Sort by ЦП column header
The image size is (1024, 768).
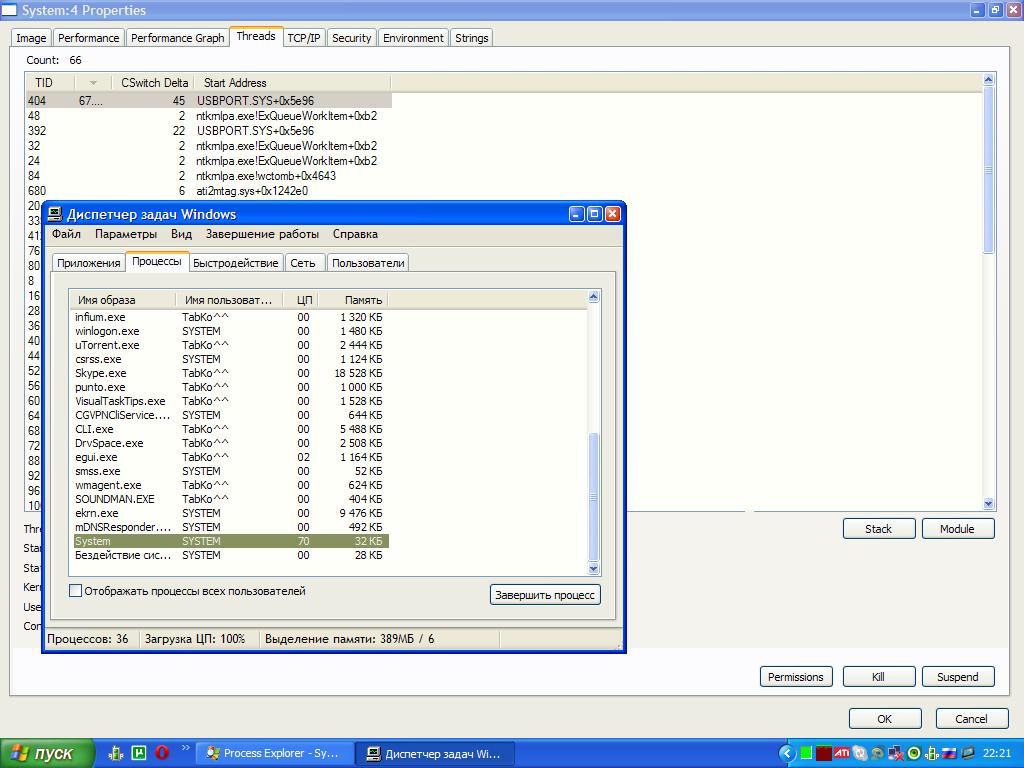300,300
